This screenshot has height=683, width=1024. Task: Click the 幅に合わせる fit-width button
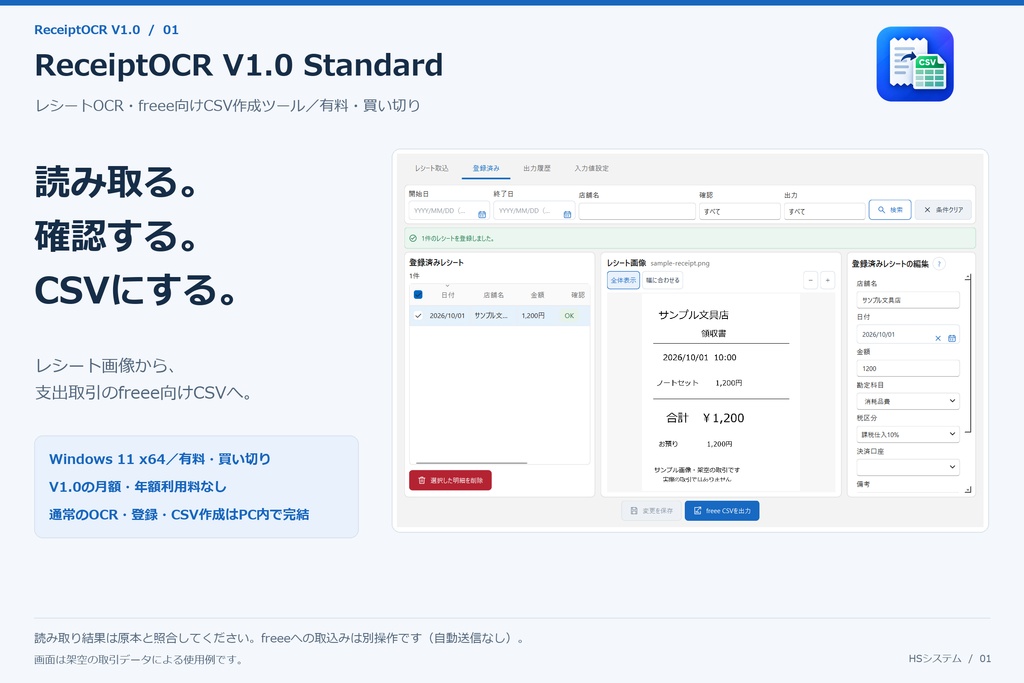click(663, 280)
